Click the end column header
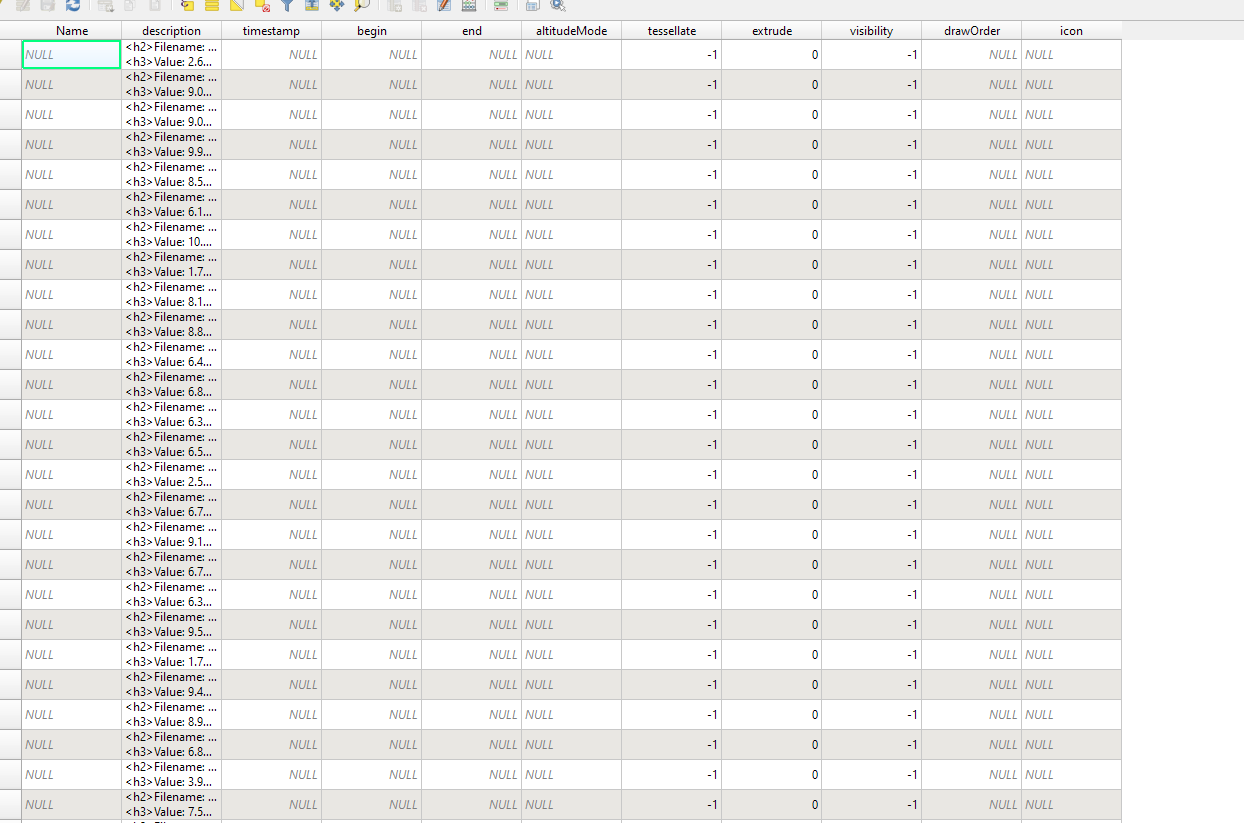Viewport: 1244px width, 823px height. coord(472,31)
